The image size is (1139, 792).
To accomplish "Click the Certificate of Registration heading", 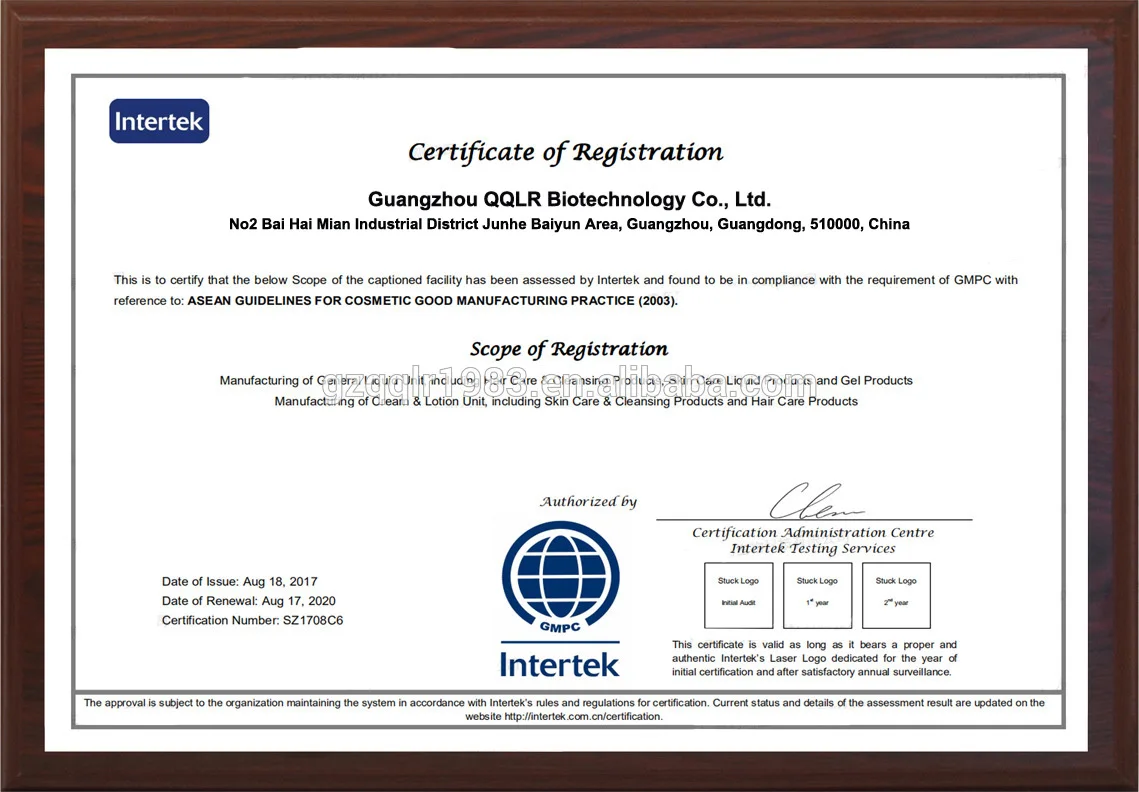I will pos(565,153).
